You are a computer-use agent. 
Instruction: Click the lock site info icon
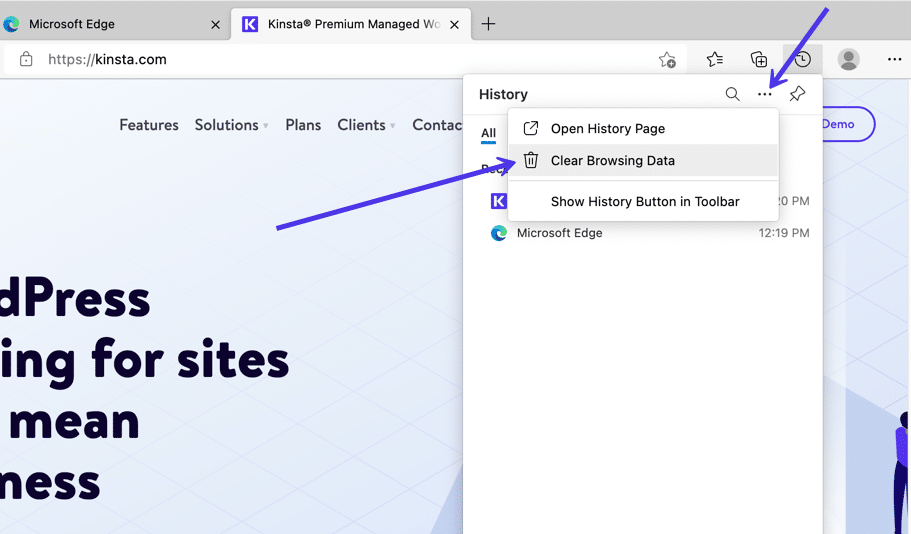[x=26, y=59]
